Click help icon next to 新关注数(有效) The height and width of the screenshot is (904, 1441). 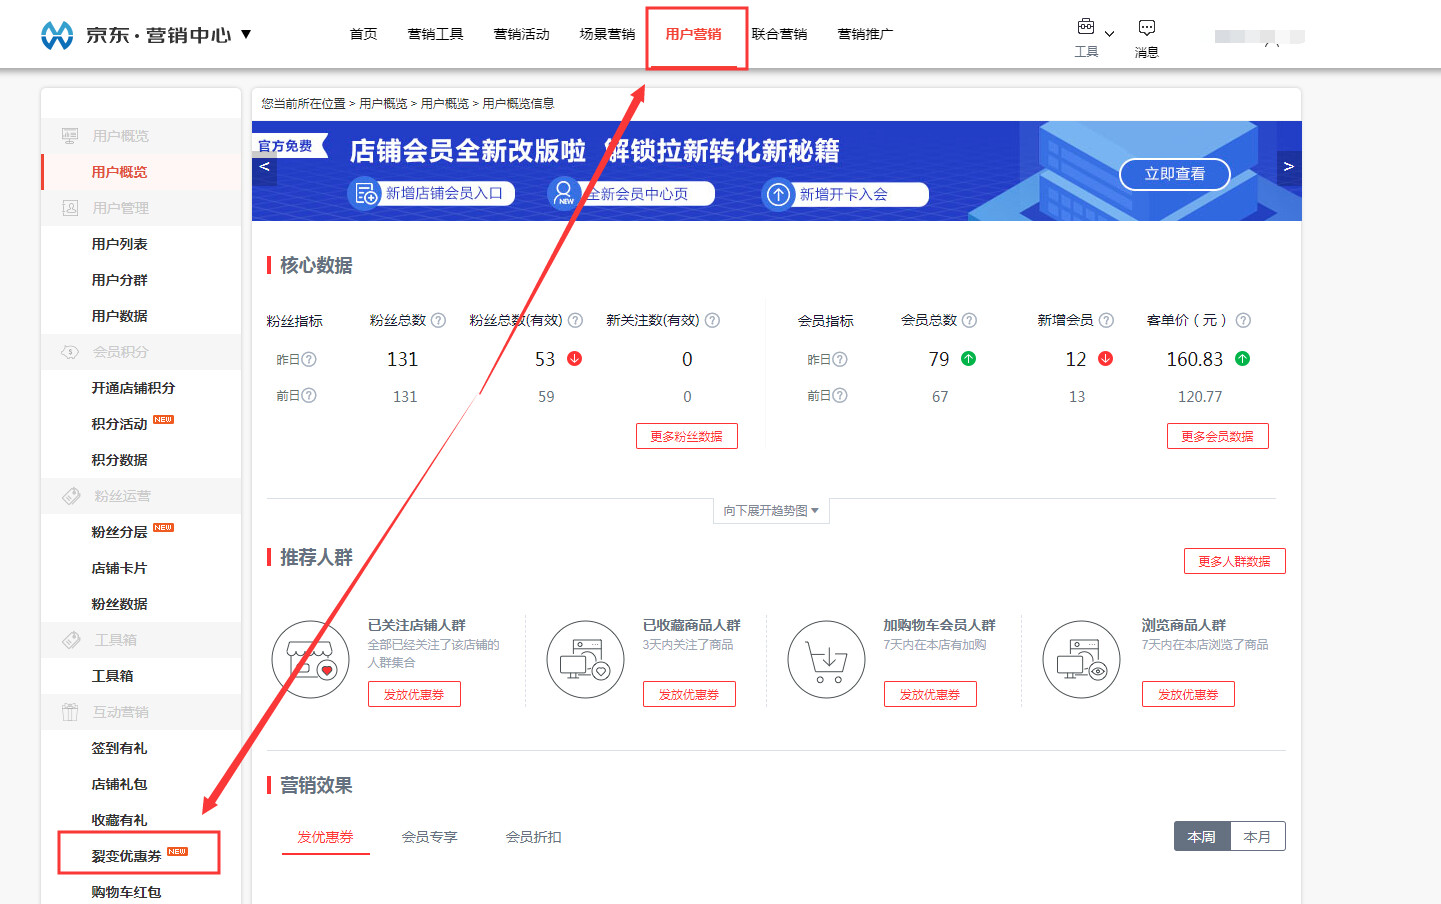tap(712, 320)
